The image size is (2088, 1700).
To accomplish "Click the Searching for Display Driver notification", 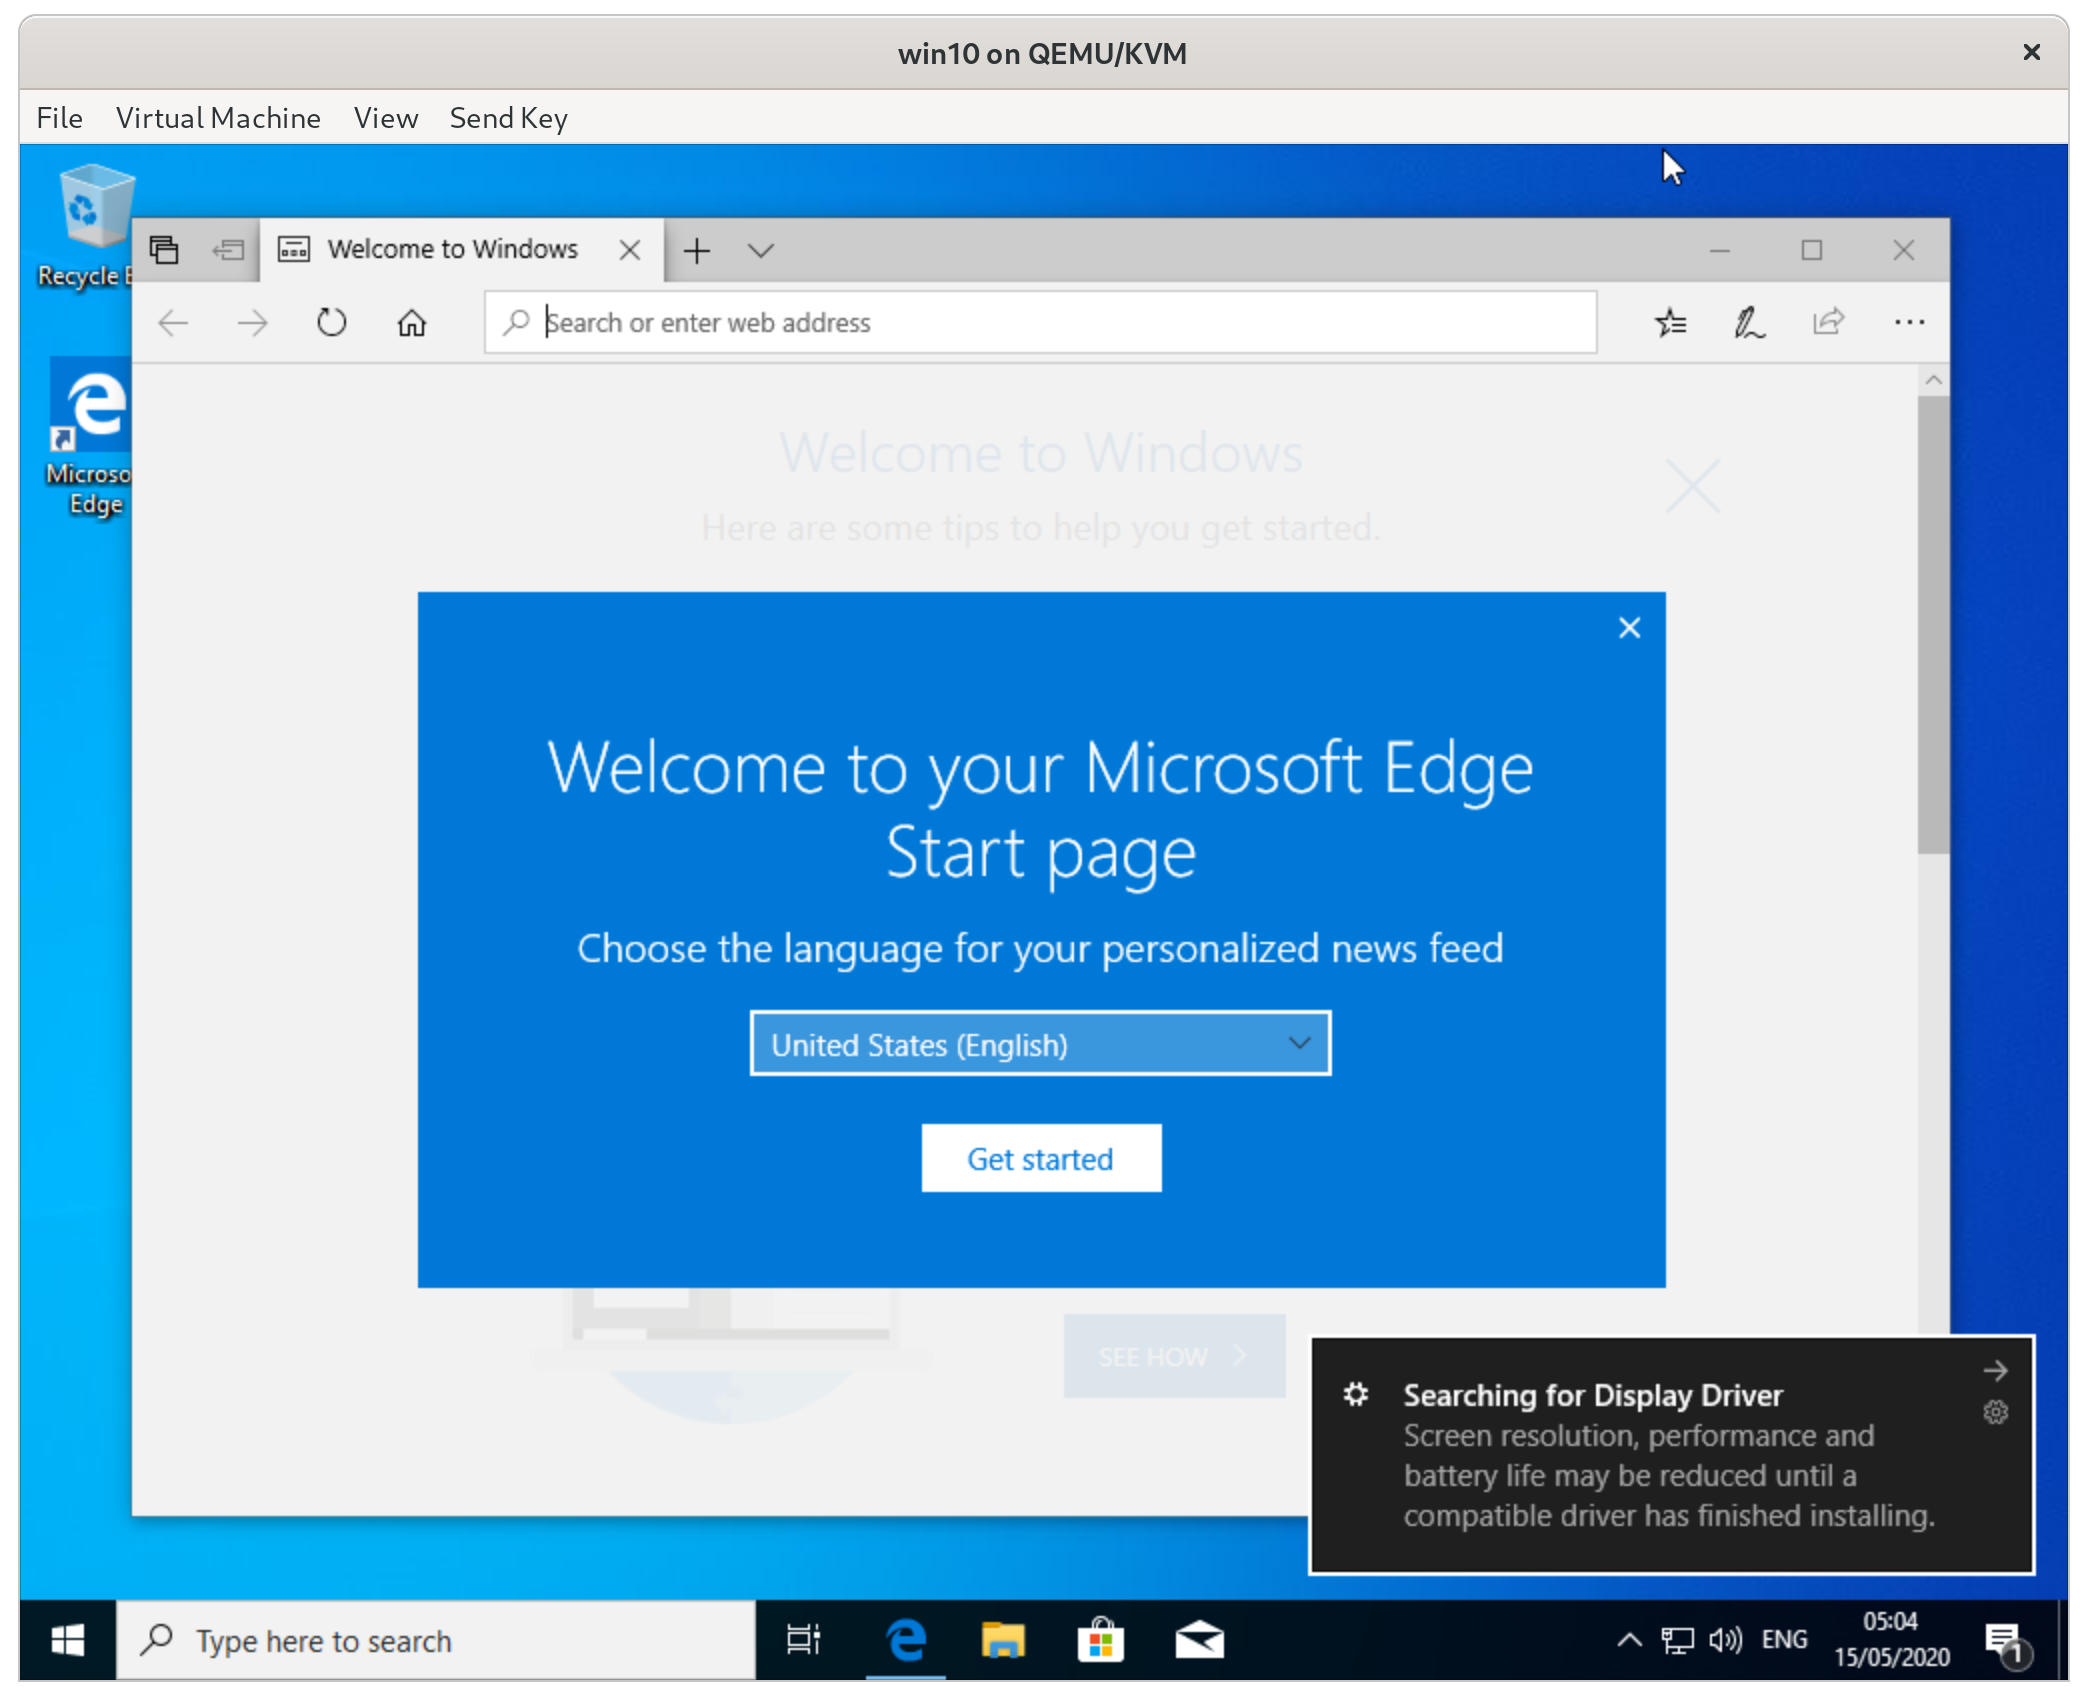I will tap(1670, 1455).
